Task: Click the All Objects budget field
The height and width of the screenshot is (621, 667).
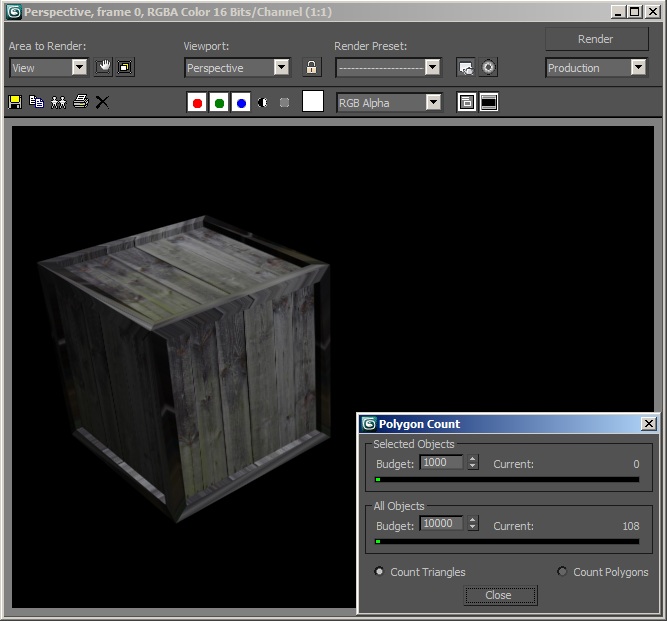Action: click(441, 524)
